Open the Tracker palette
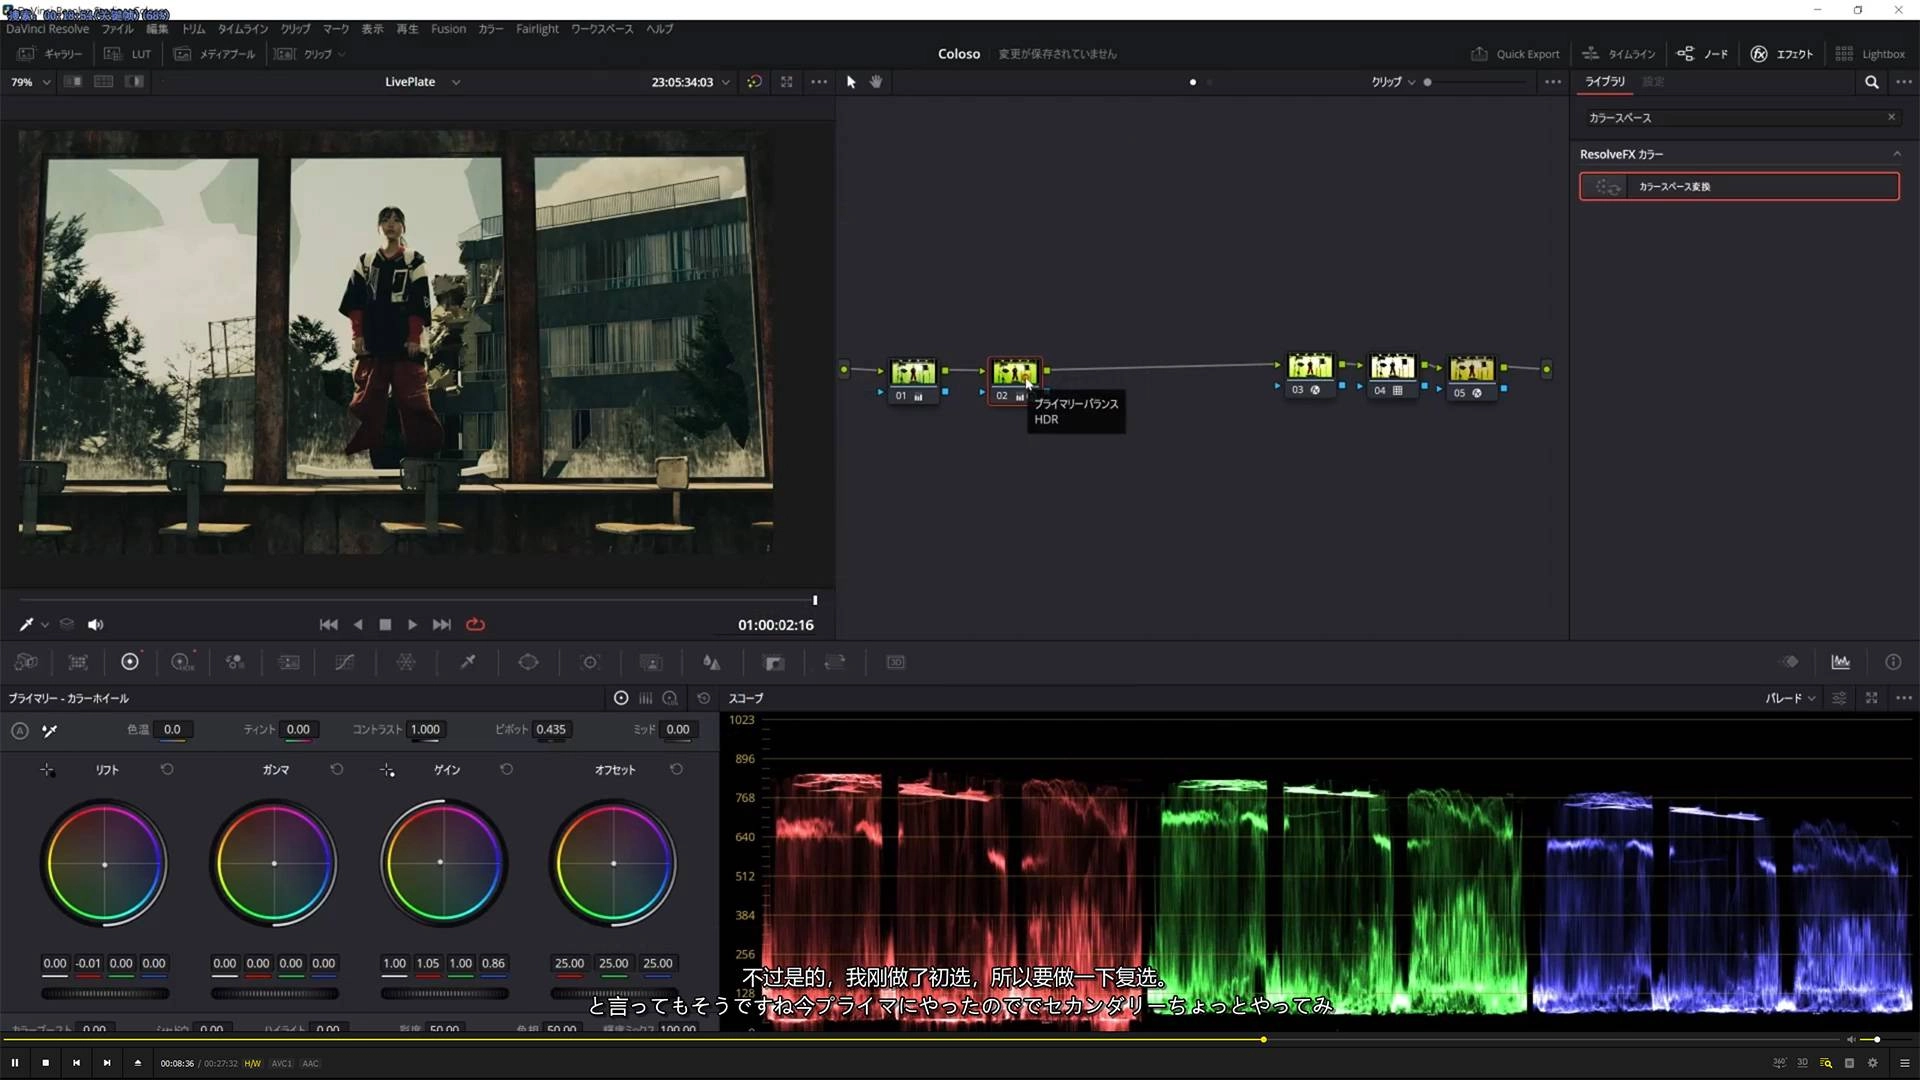This screenshot has width=1920, height=1080. [590, 662]
